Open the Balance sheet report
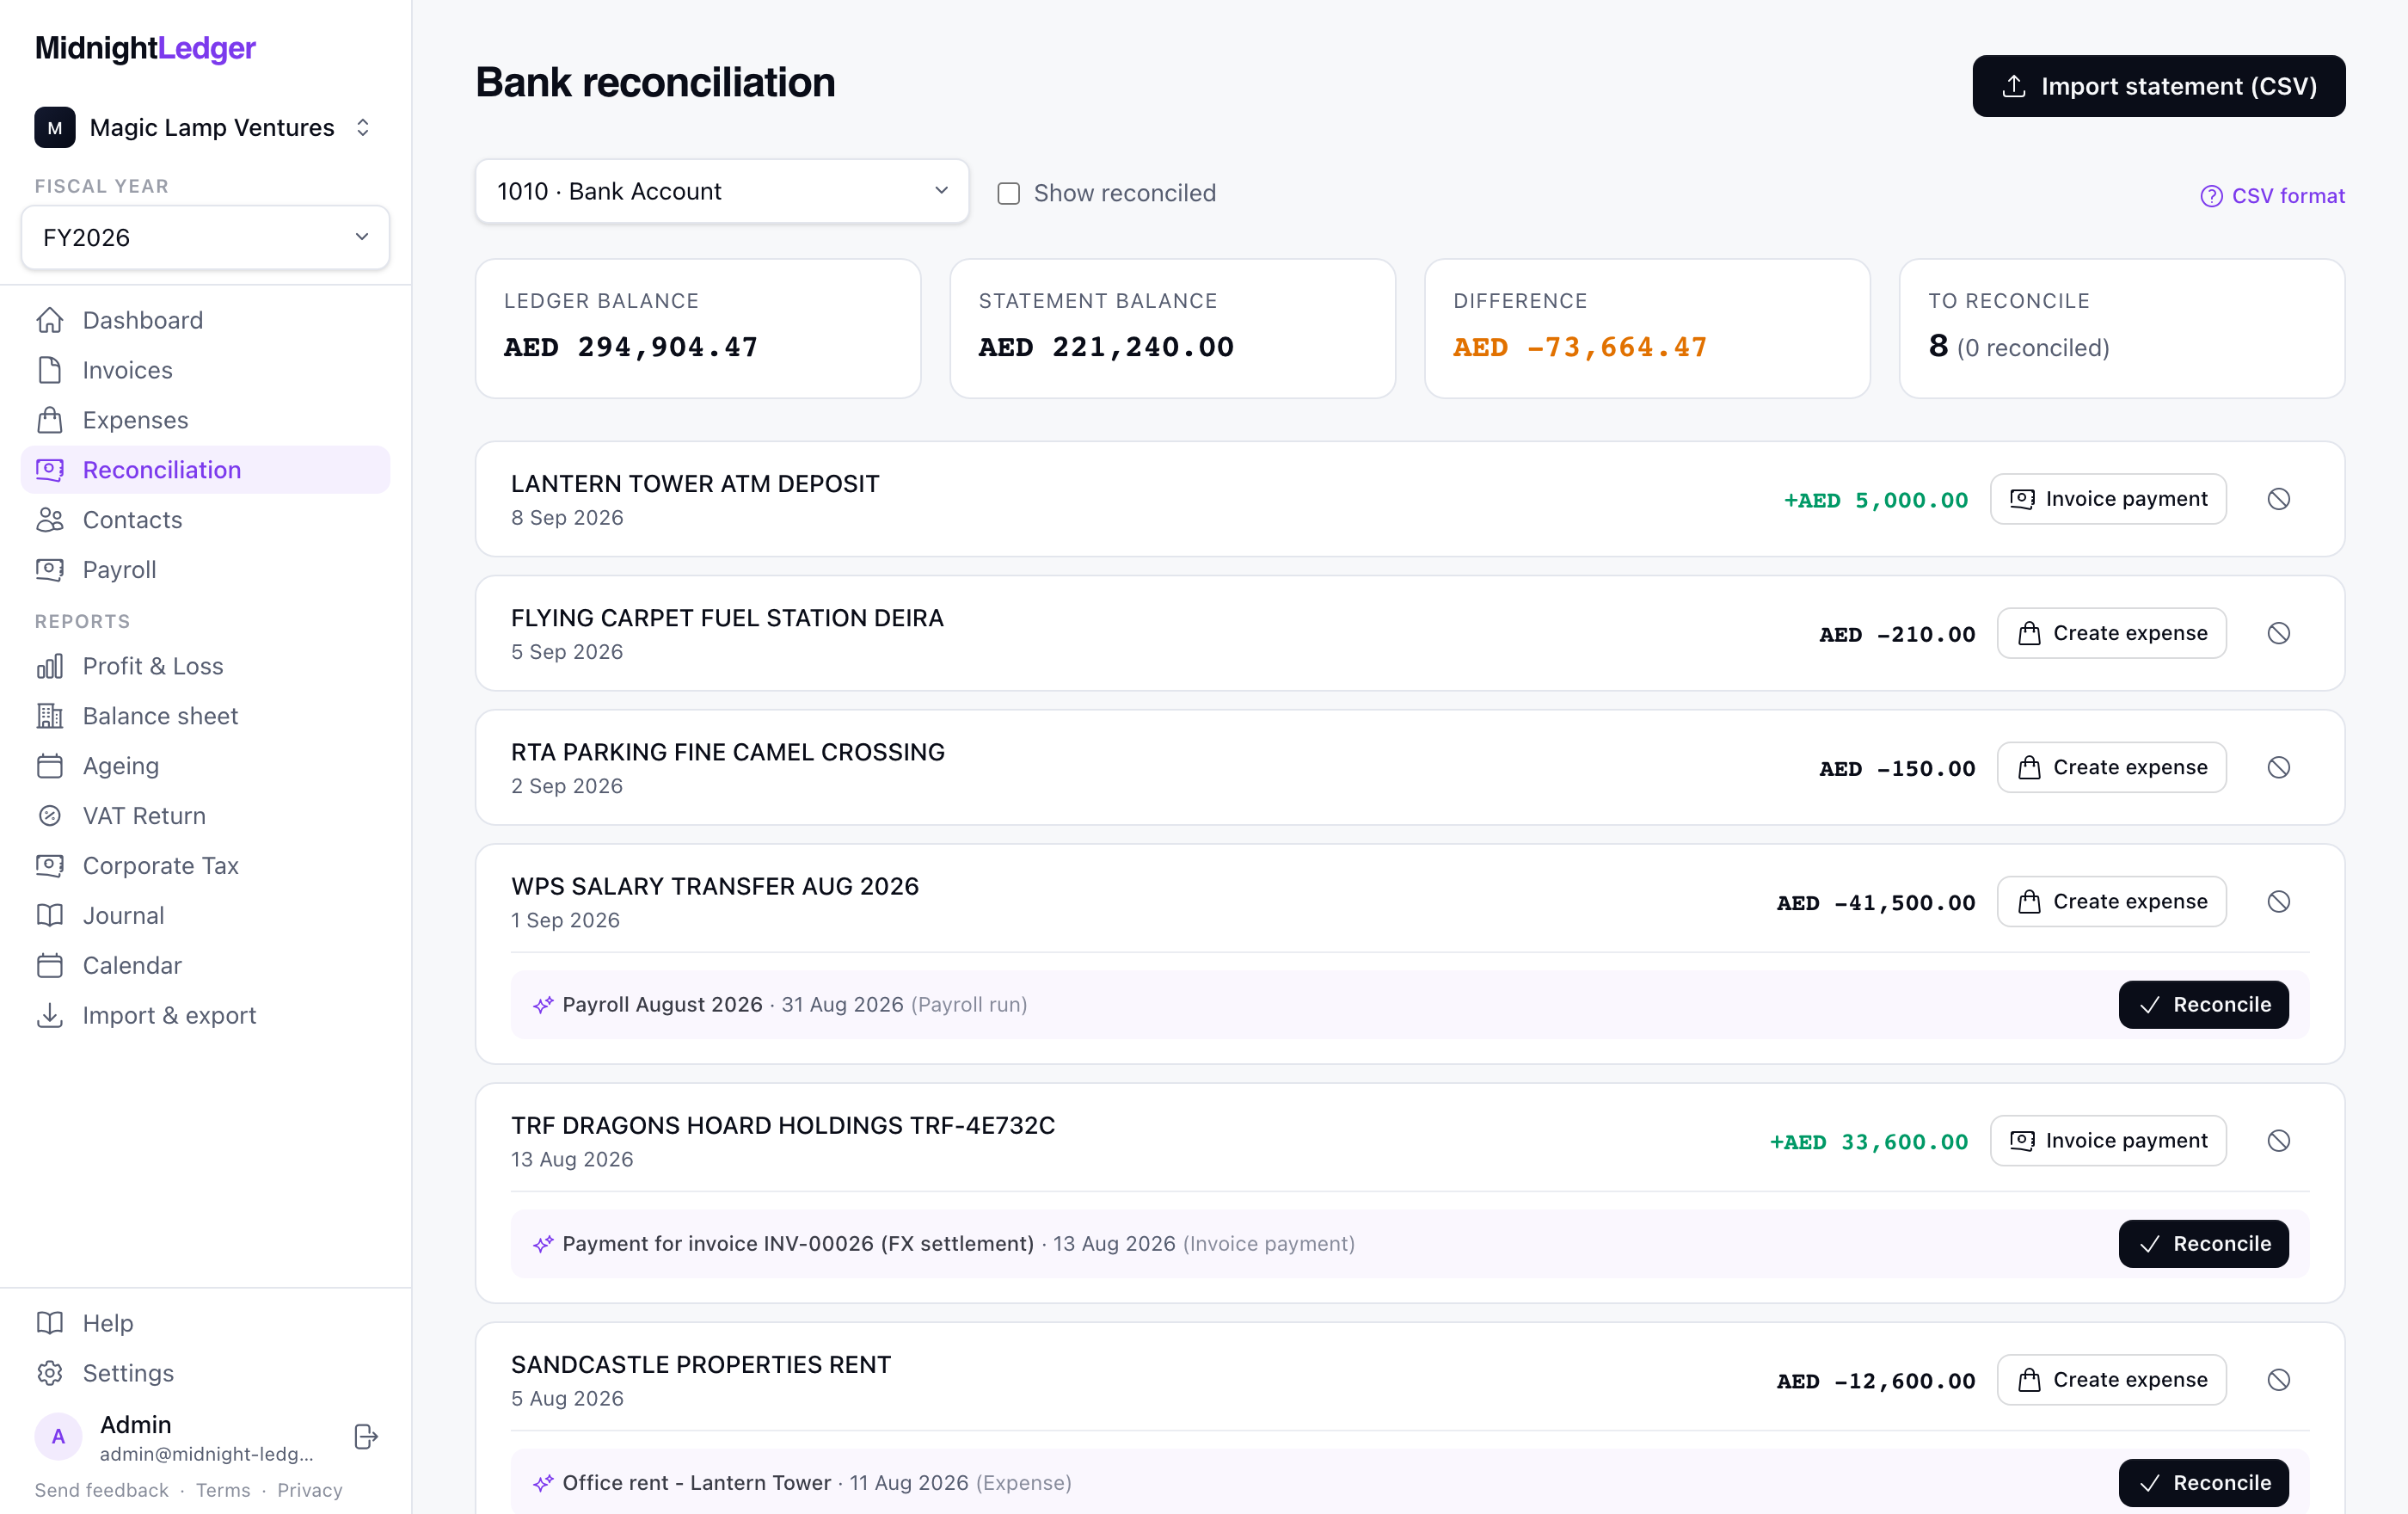This screenshot has height=1514, width=2408. click(205, 716)
